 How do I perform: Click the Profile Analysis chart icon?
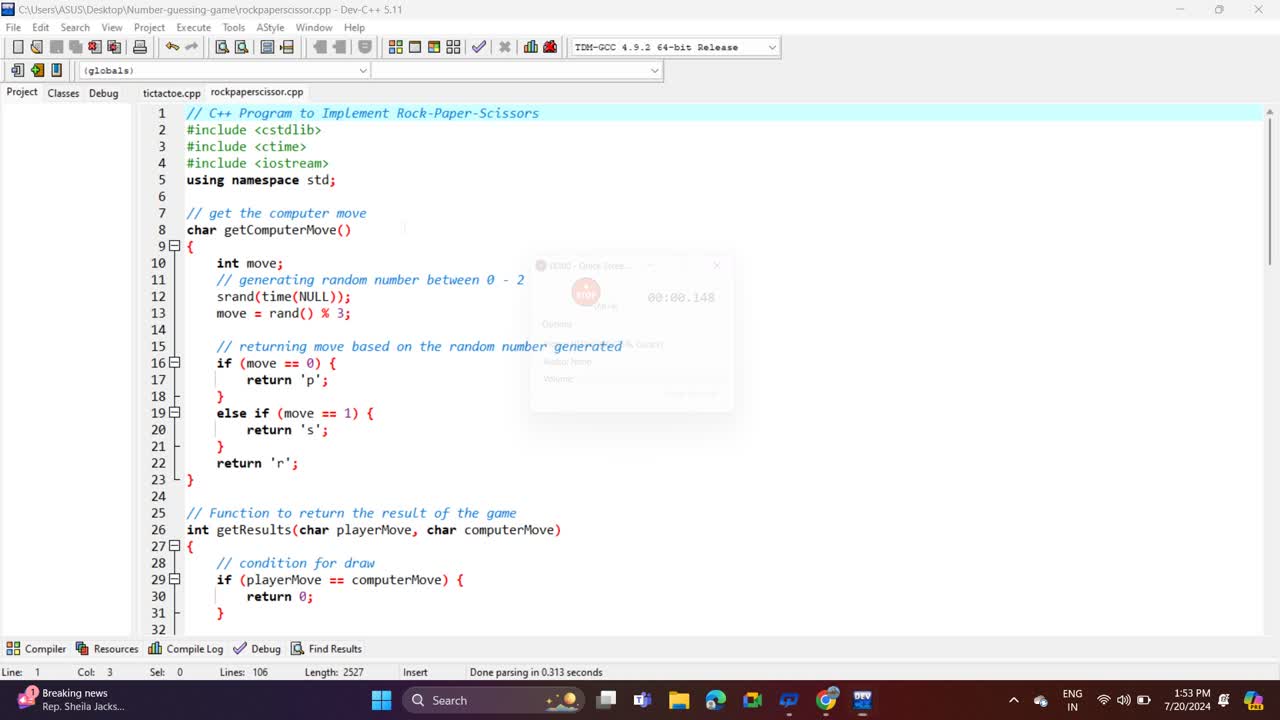(530, 47)
